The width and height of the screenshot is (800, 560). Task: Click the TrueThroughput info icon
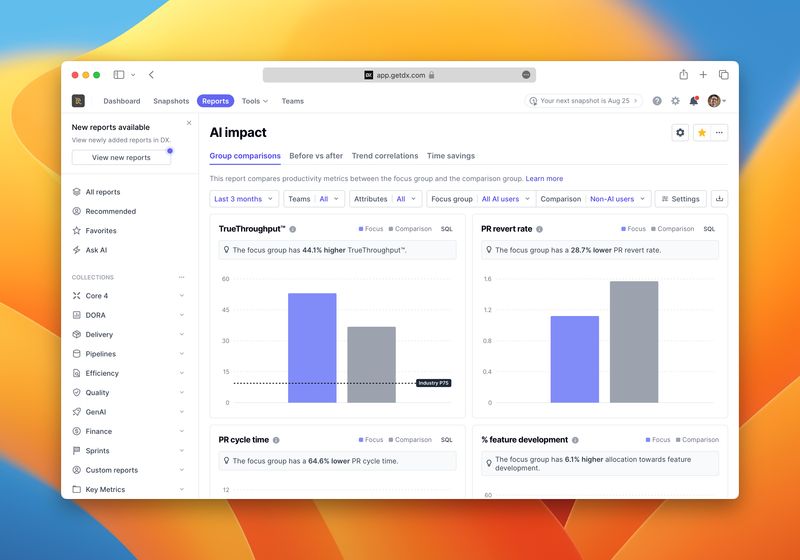(x=293, y=229)
